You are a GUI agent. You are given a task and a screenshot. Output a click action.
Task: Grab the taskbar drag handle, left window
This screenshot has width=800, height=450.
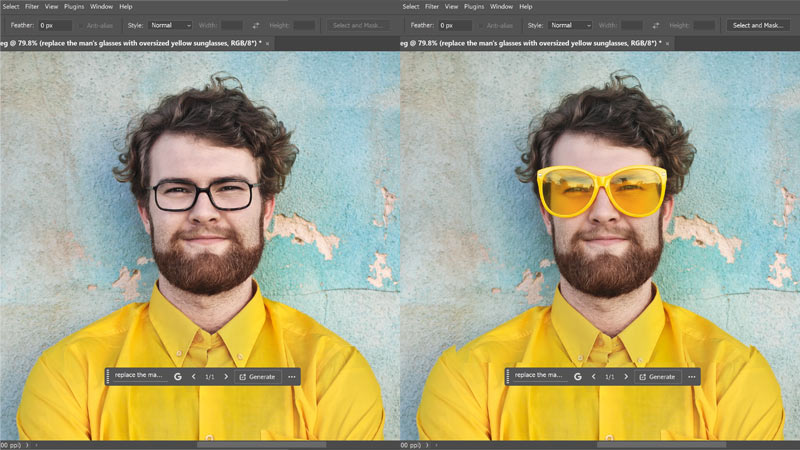pos(108,377)
